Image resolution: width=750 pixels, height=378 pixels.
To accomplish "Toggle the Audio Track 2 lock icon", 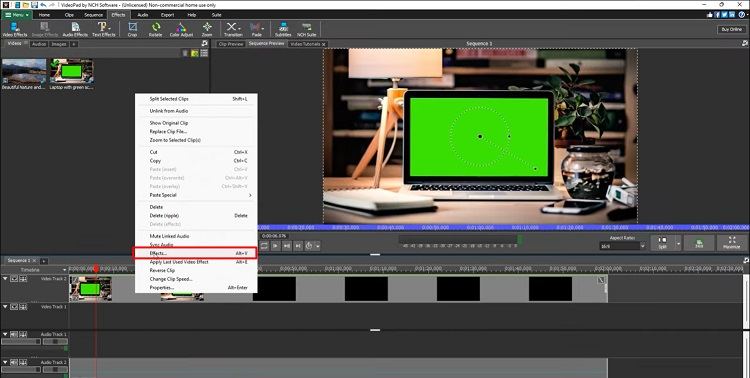I will pos(22,363).
